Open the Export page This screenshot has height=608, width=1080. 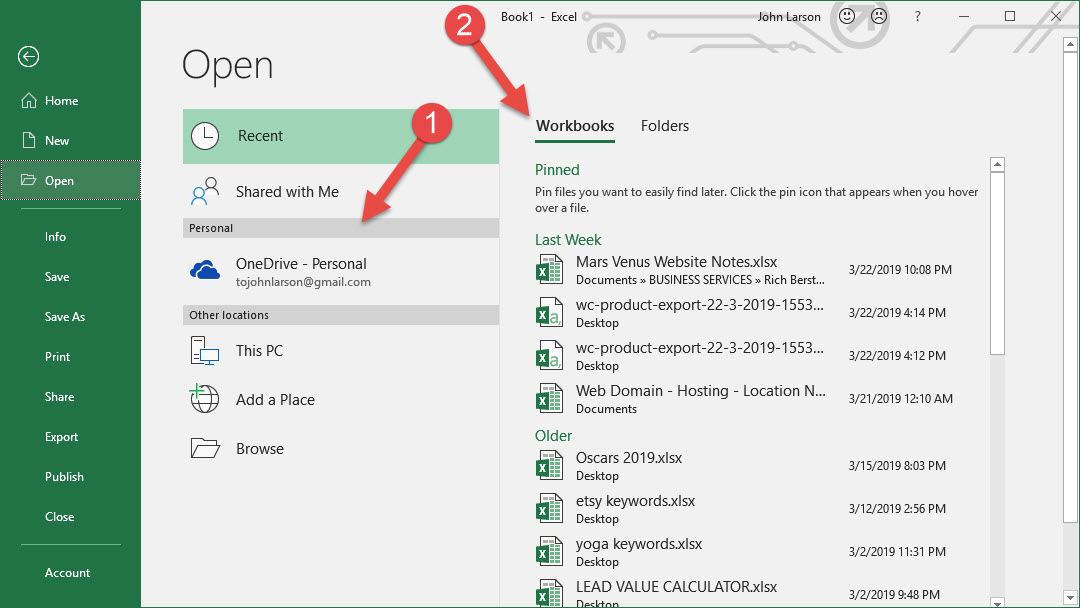pyautogui.click(x=61, y=437)
